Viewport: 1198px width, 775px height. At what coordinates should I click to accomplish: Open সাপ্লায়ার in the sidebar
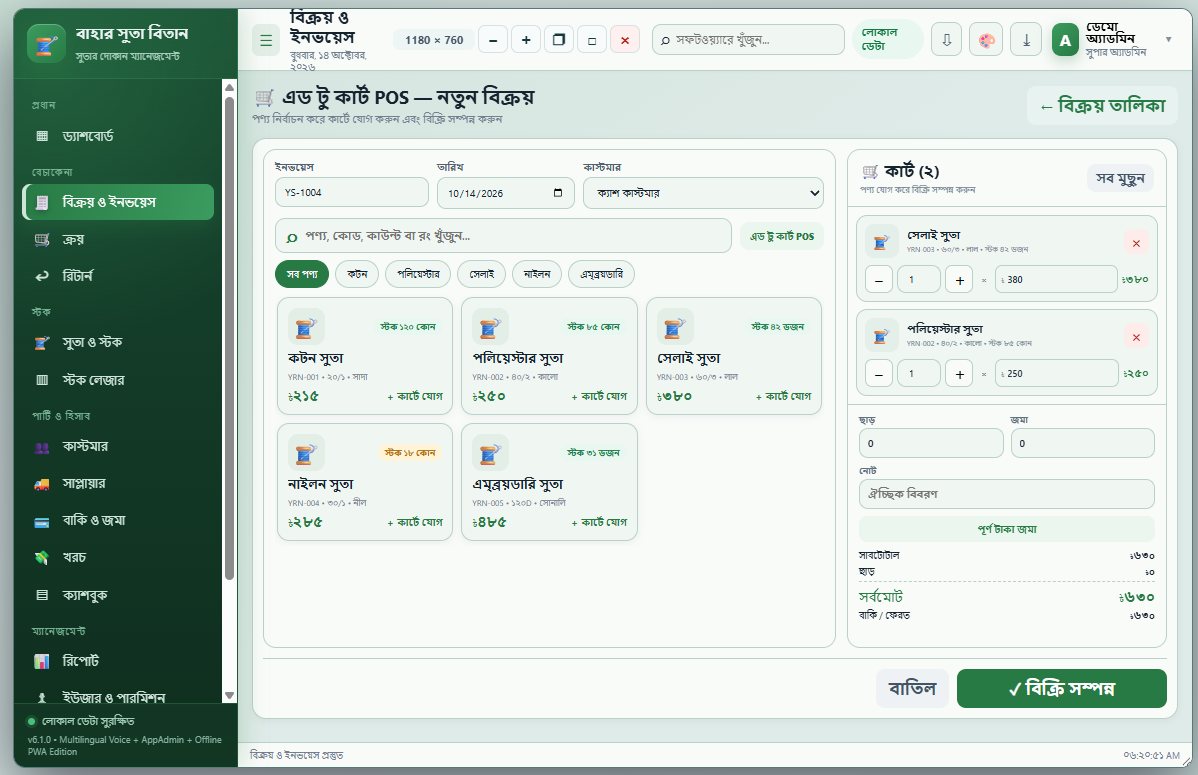point(118,483)
